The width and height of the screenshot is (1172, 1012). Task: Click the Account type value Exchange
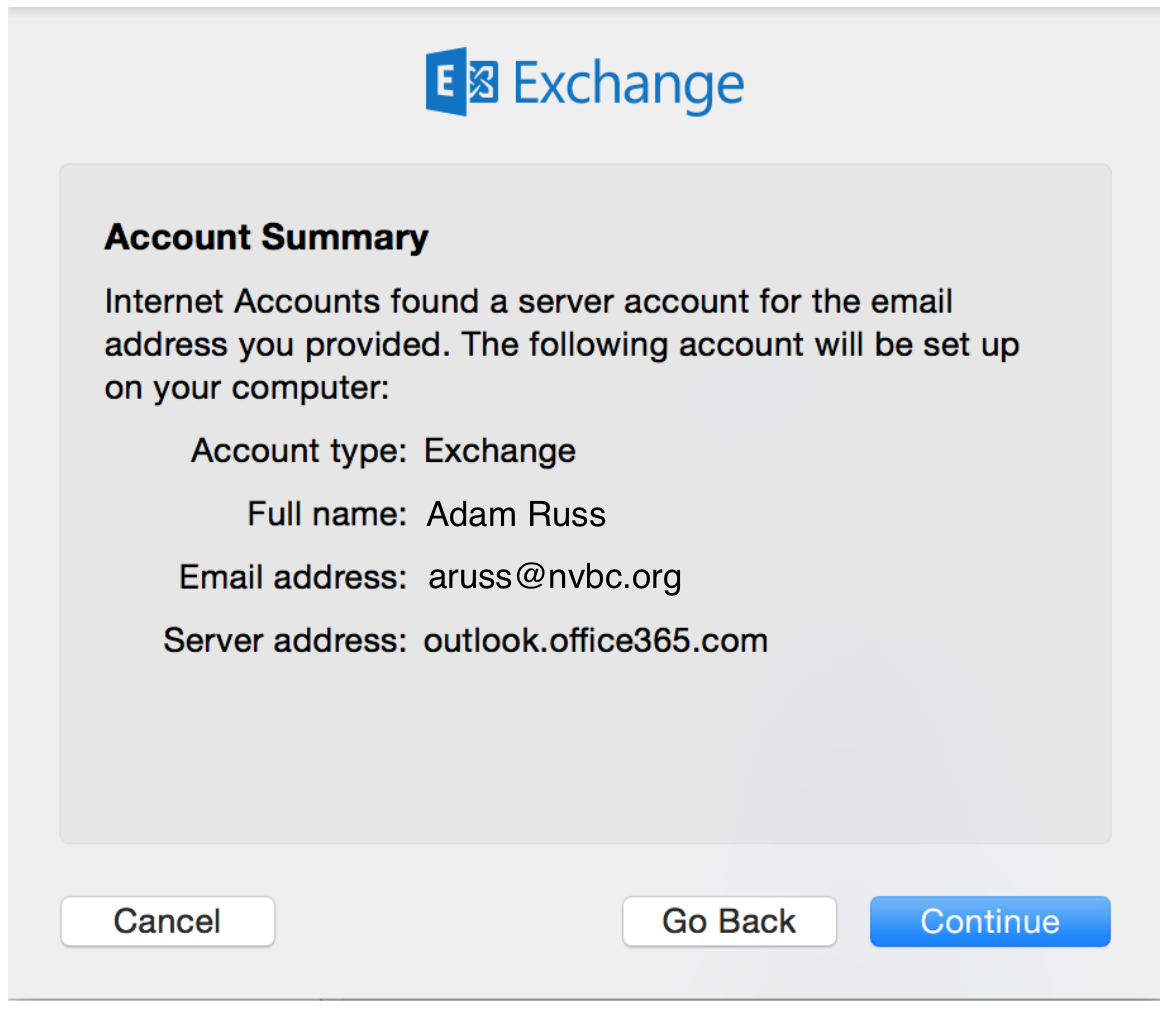(499, 451)
